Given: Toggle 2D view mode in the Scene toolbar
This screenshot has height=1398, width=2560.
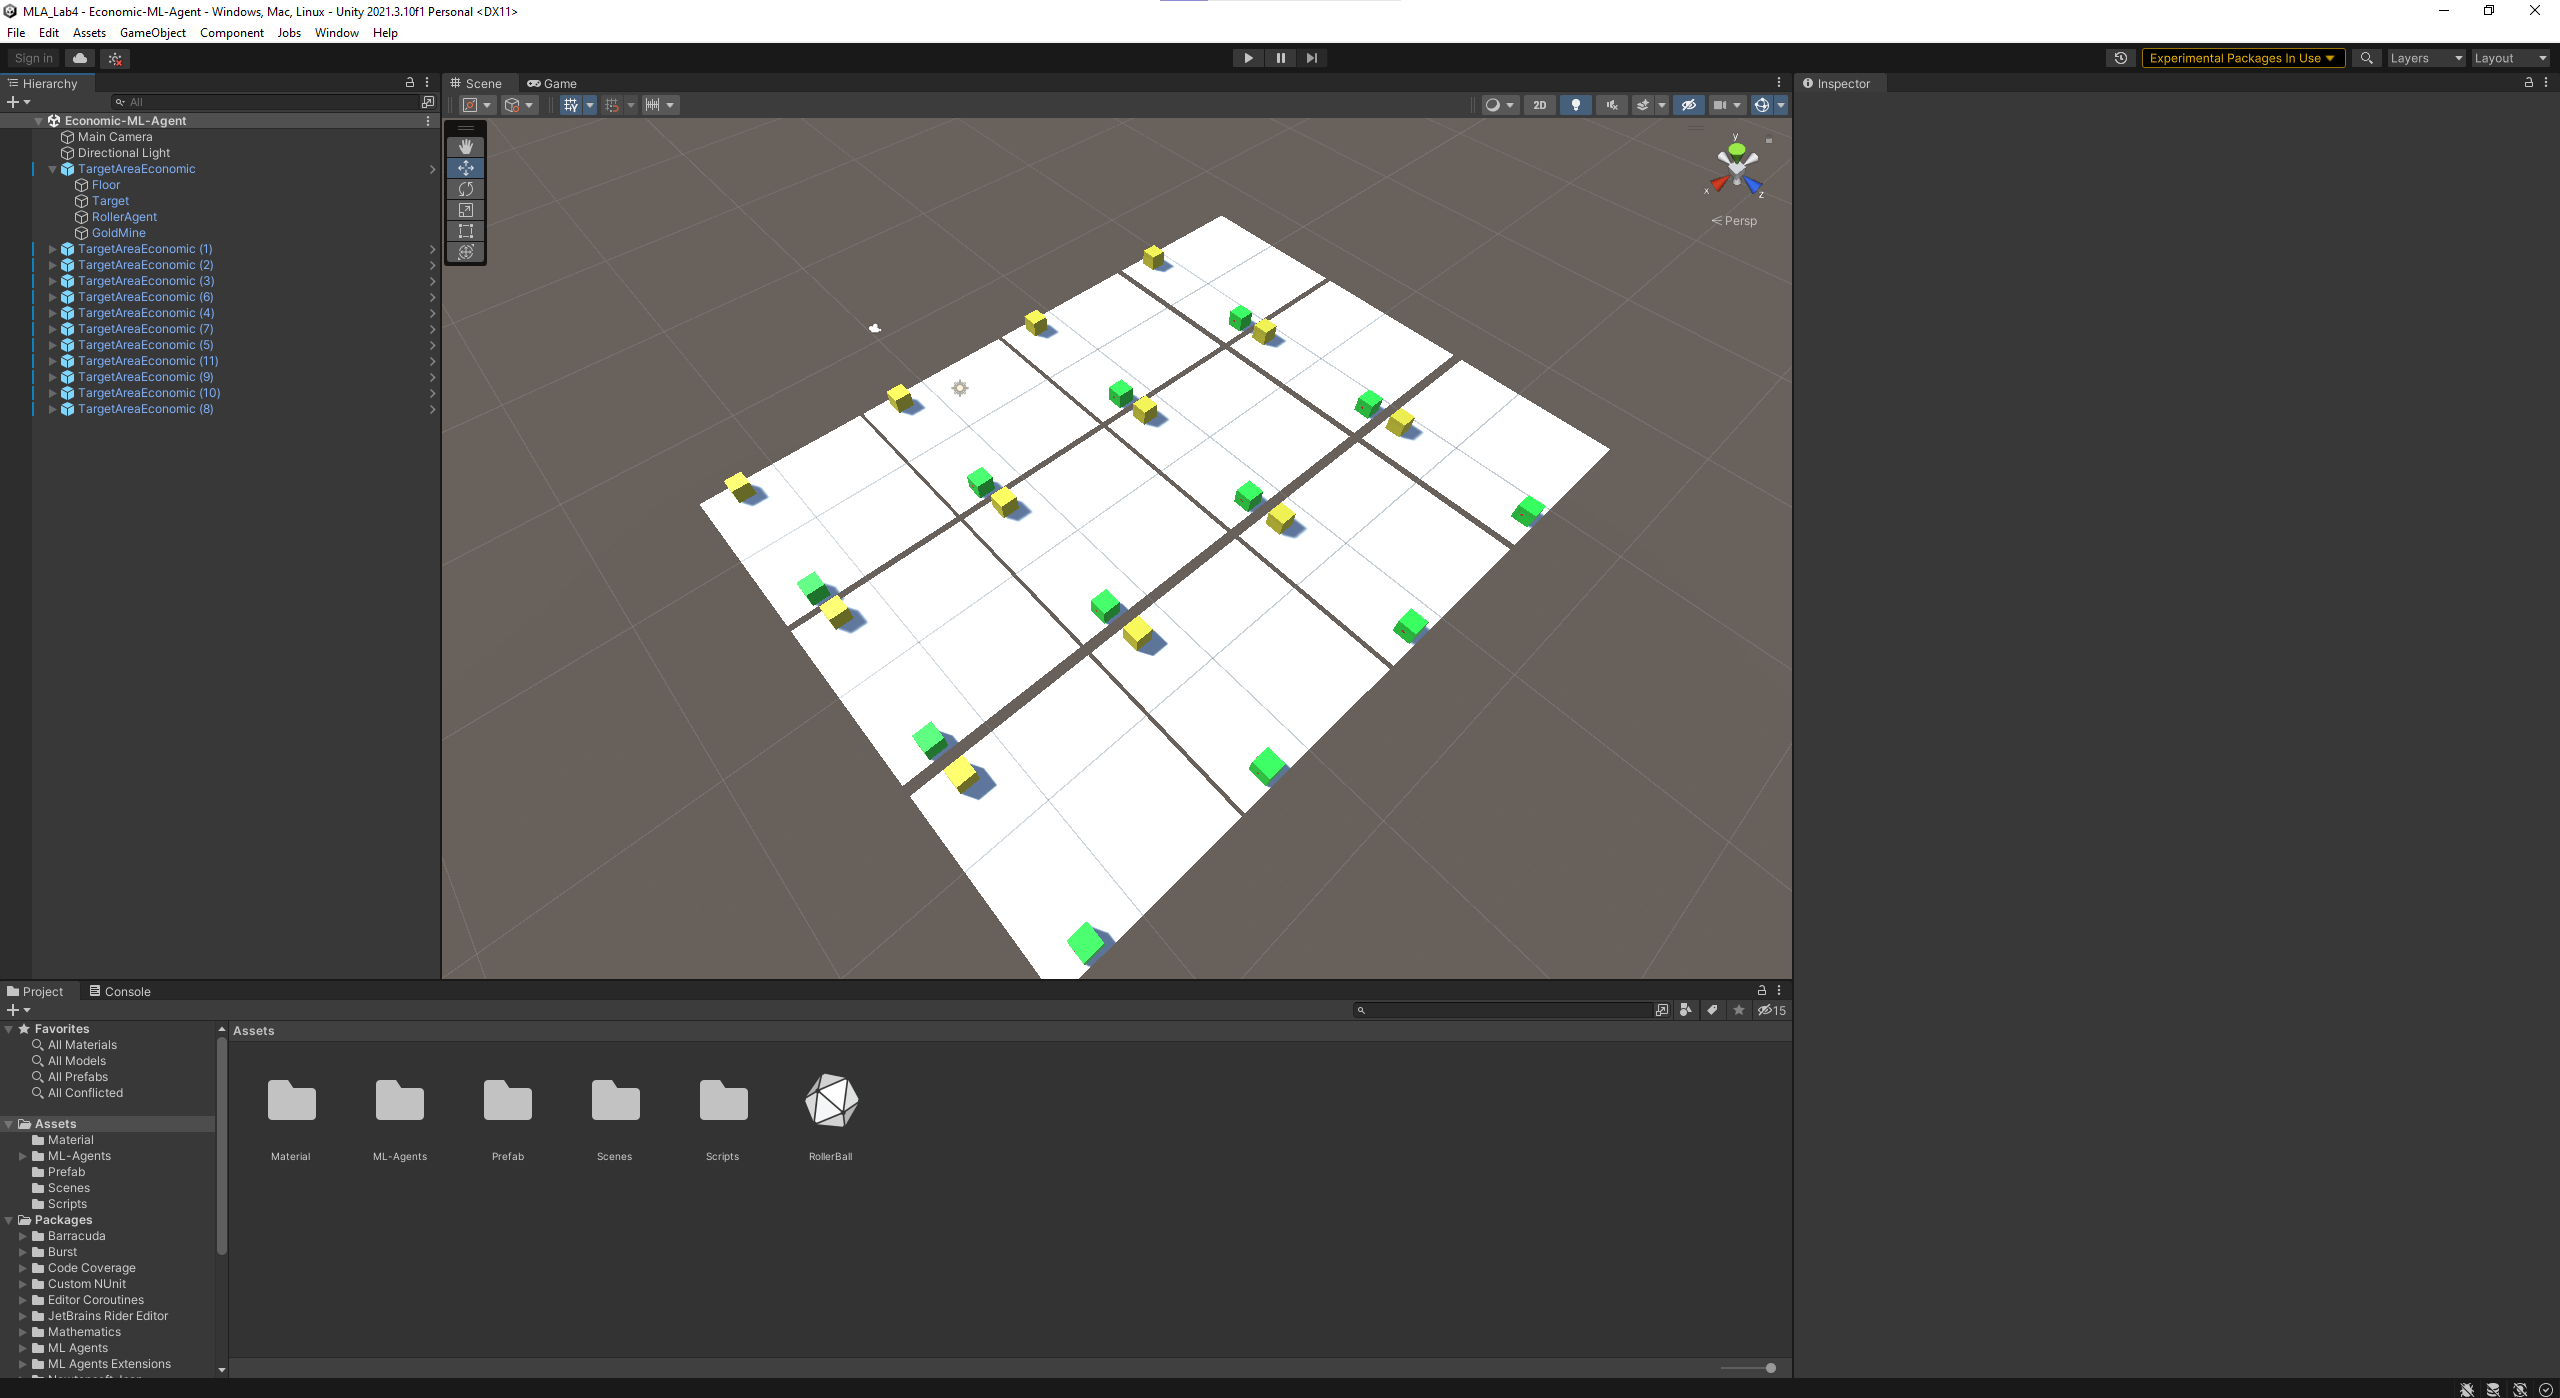Looking at the screenshot, I should point(1540,105).
